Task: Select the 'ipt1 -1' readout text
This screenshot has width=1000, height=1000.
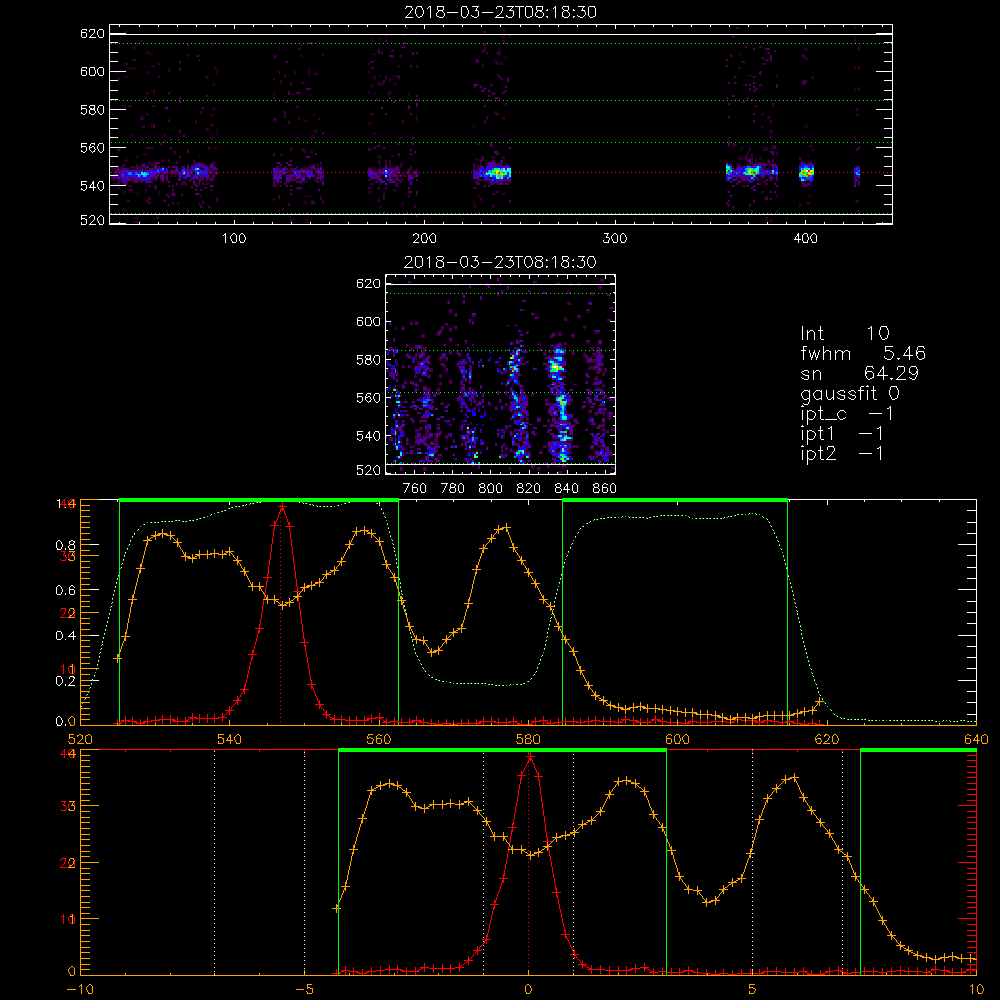Action: pos(842,434)
